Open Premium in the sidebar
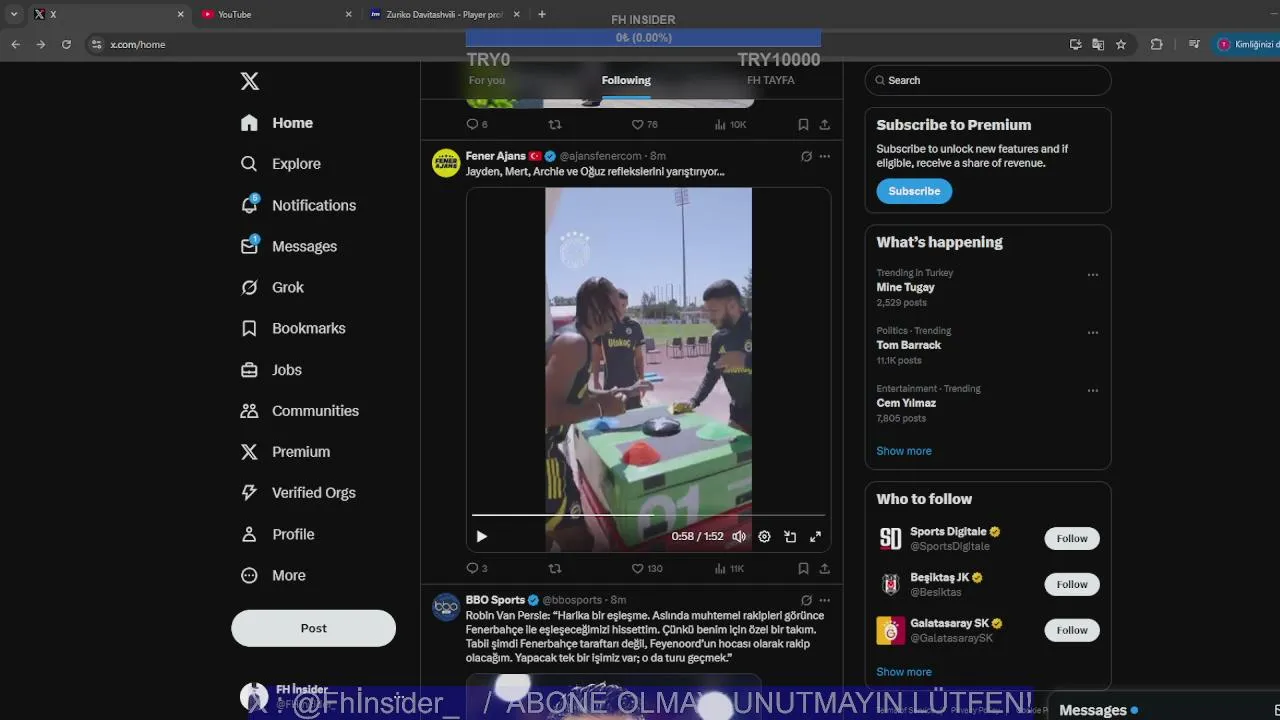Image resolution: width=1280 pixels, height=720 pixels. tap(285, 452)
